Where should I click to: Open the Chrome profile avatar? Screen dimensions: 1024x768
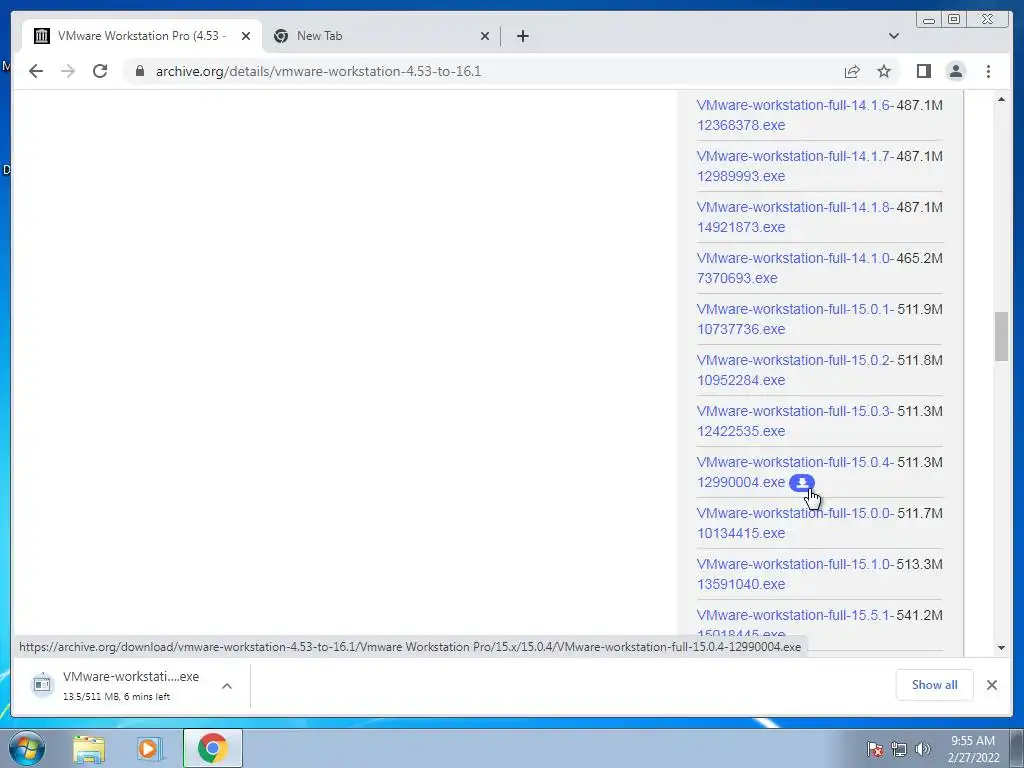955,71
